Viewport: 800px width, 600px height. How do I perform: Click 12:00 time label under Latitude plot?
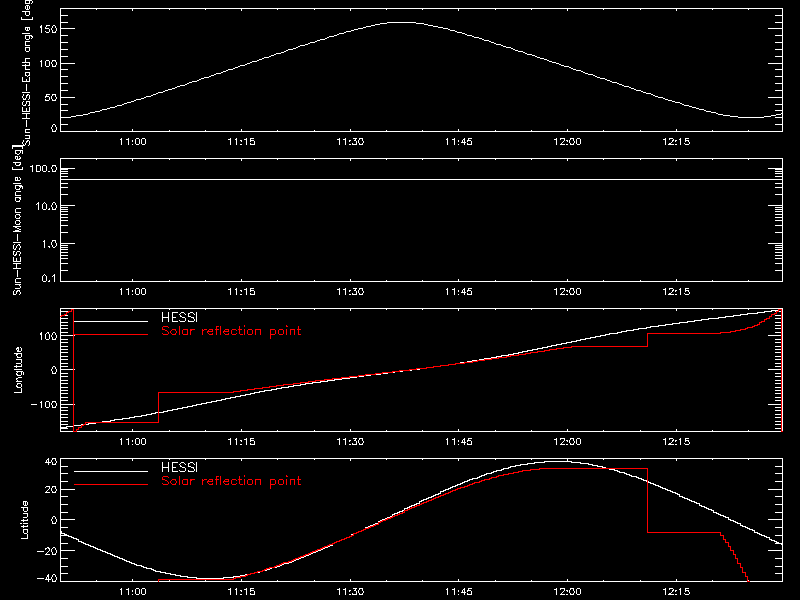tap(567, 592)
